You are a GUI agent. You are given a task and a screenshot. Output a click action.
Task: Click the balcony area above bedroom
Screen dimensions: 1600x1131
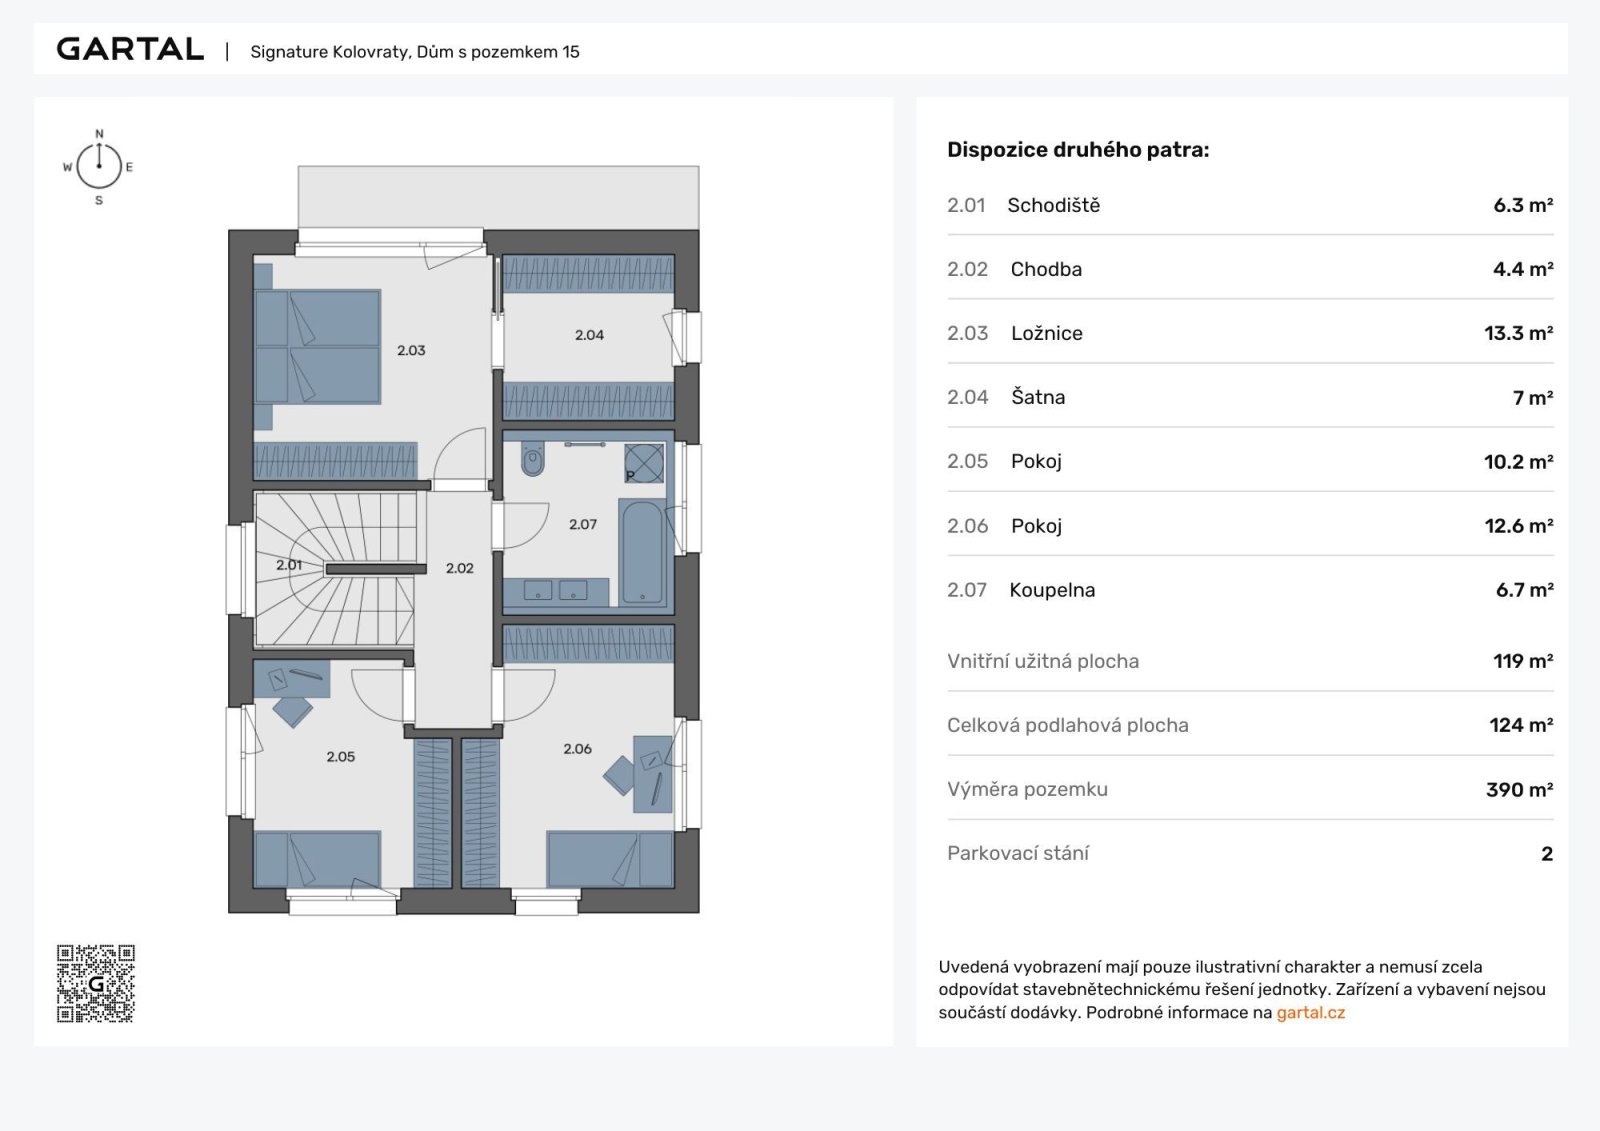498,196
